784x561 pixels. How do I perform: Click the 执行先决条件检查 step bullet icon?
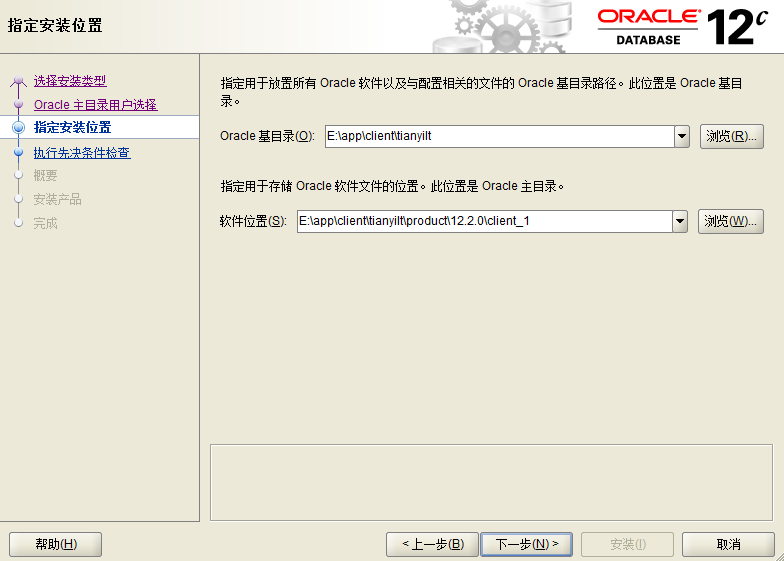pyautogui.click(x=18, y=152)
